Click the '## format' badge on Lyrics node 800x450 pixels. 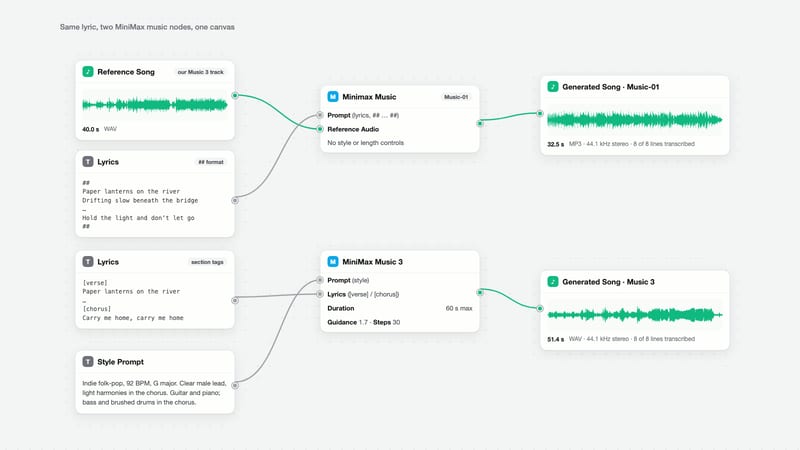[211, 162]
